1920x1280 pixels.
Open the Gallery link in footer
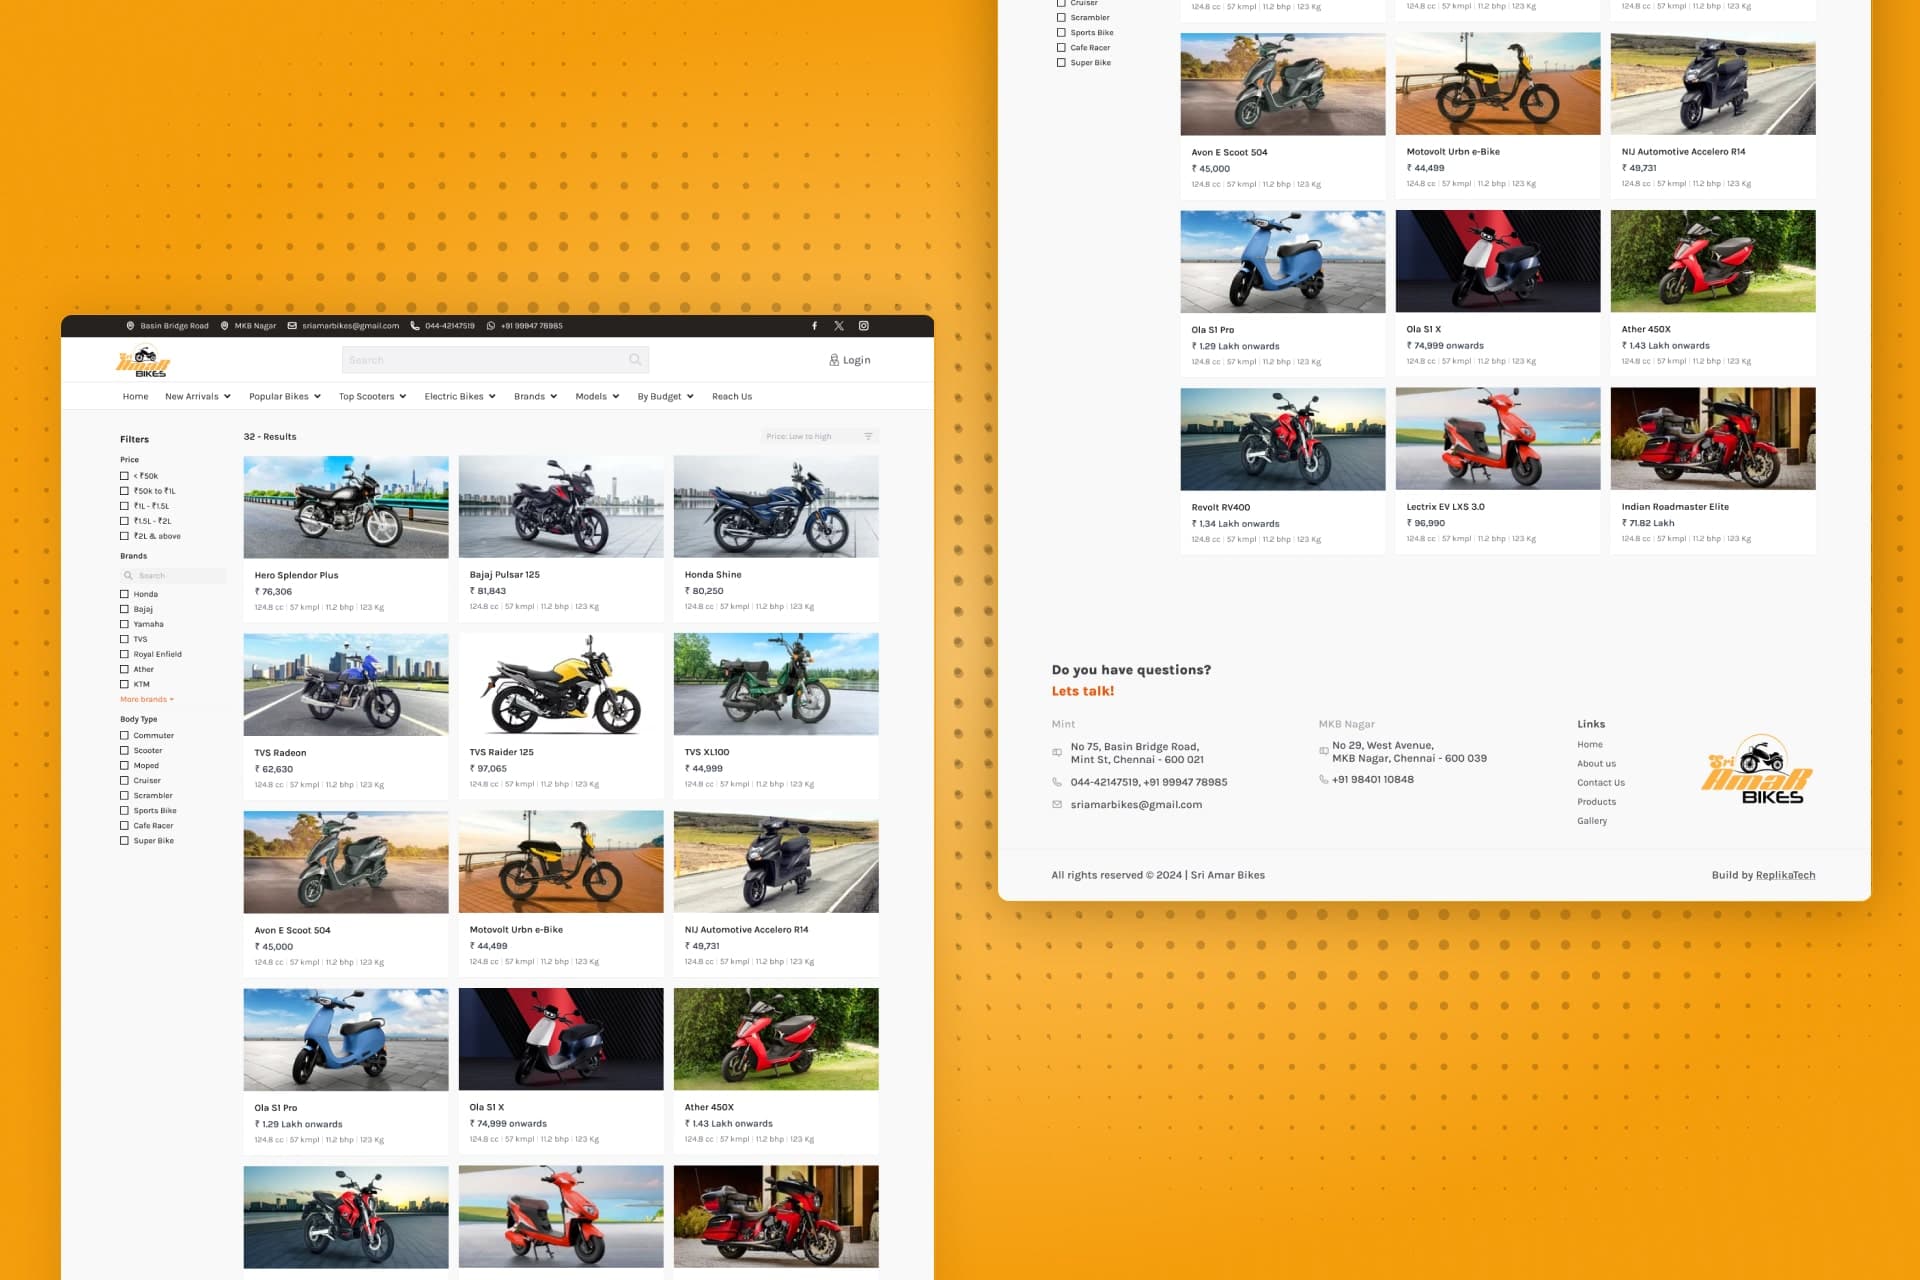click(1592, 821)
